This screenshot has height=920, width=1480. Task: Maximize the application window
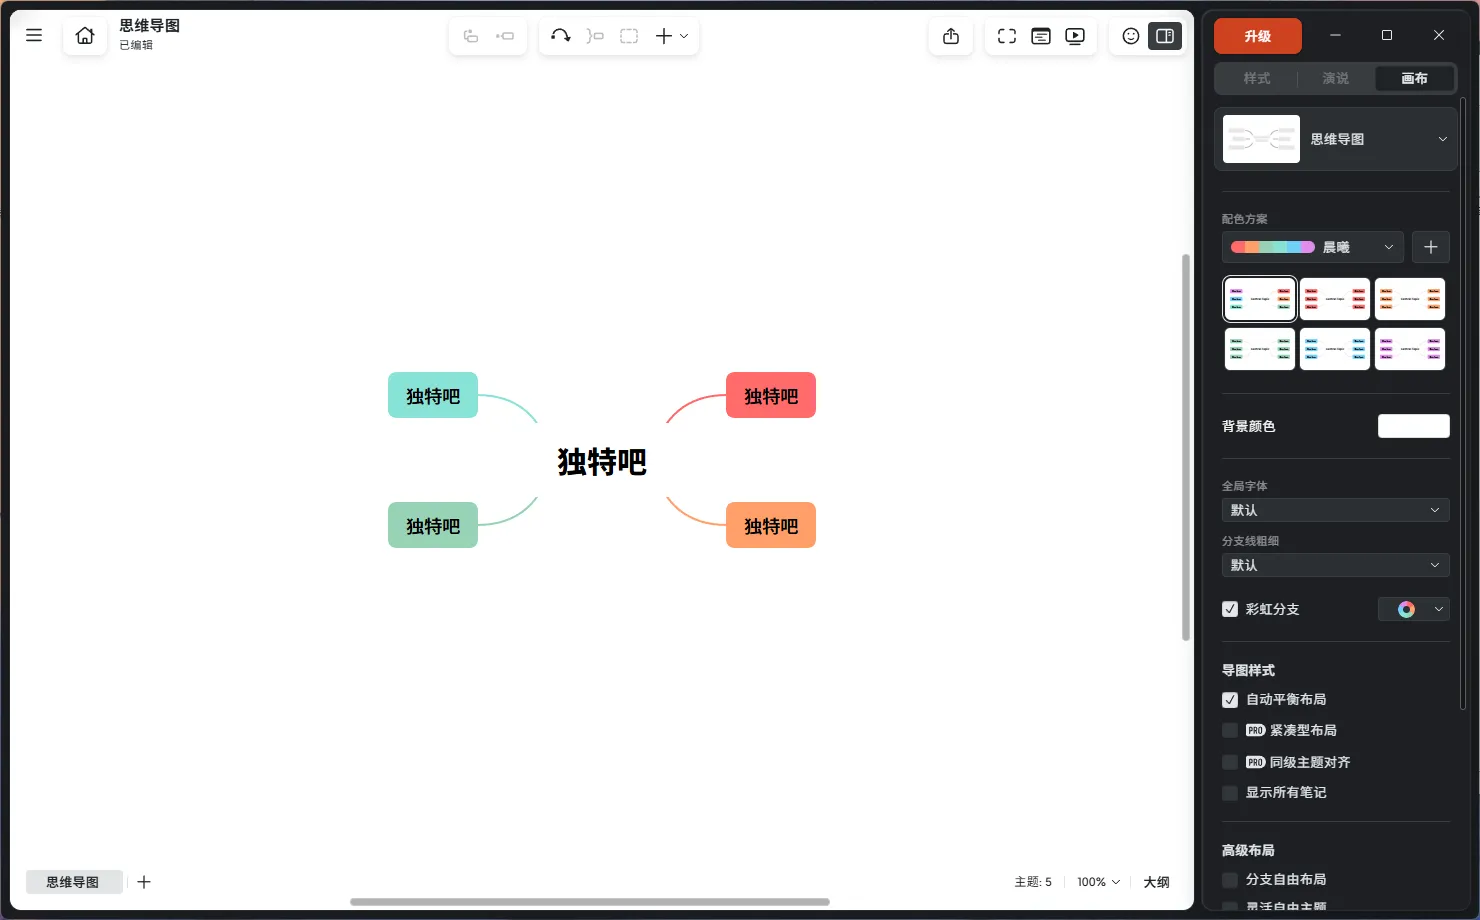pyautogui.click(x=1387, y=35)
